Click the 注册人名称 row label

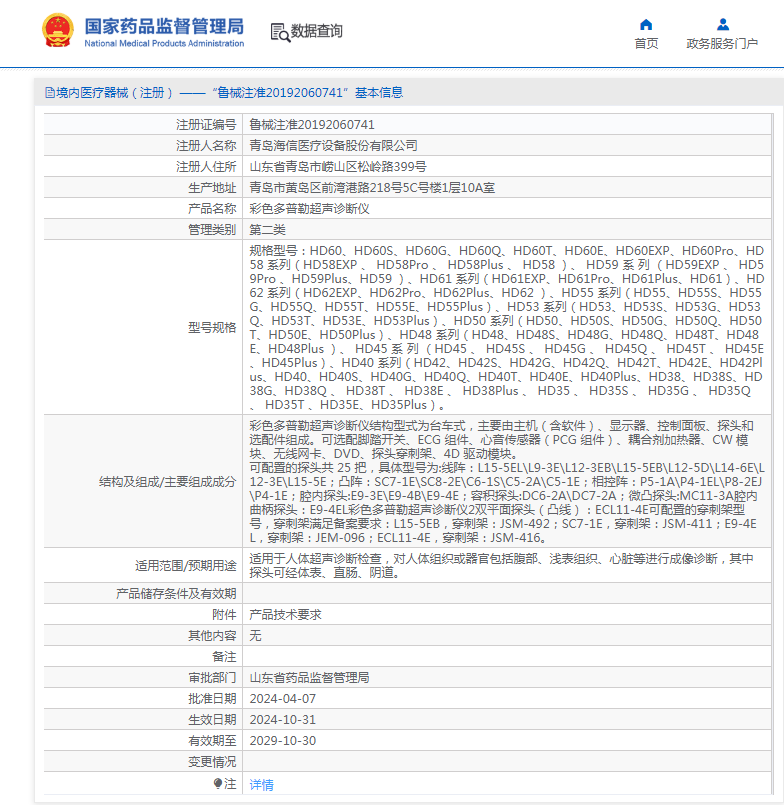pyautogui.click(x=206, y=146)
